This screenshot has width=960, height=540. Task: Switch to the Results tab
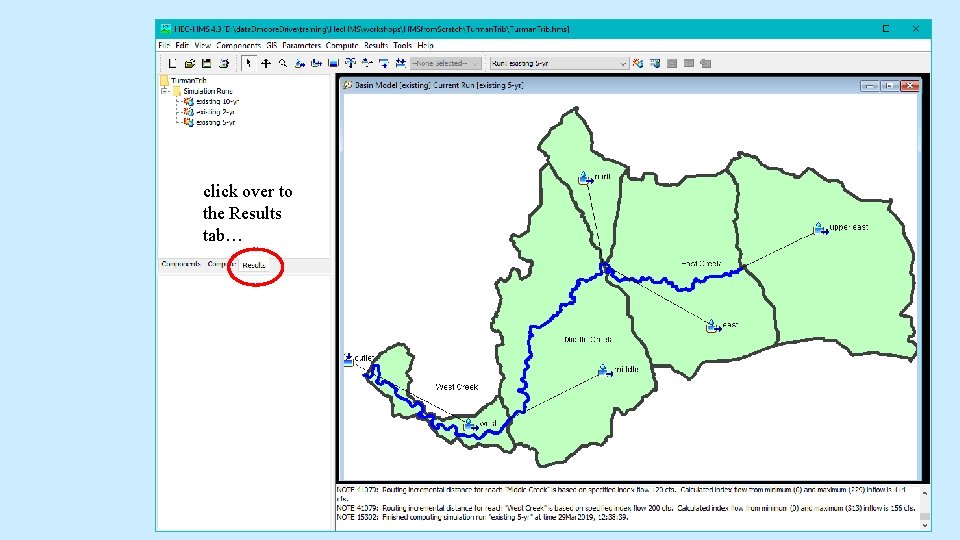coord(253,265)
